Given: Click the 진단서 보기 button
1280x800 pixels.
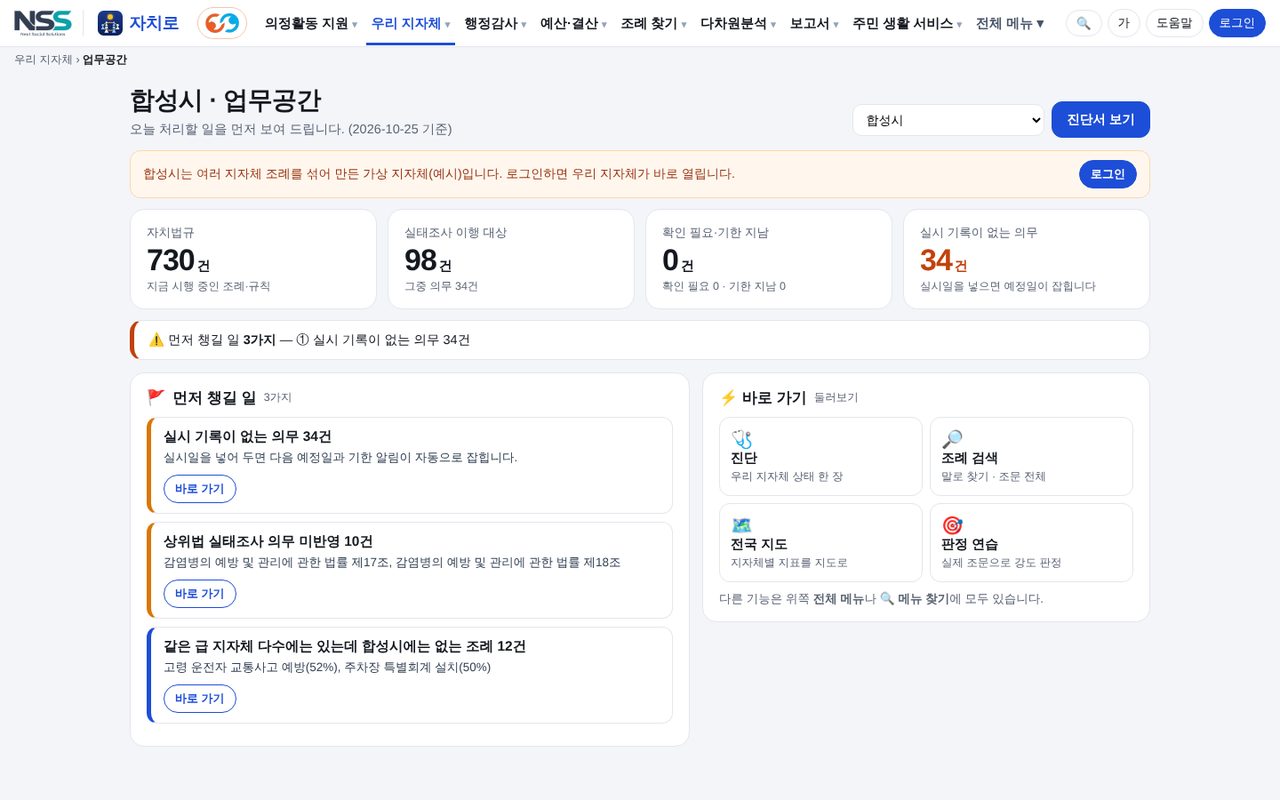Looking at the screenshot, I should (x=1100, y=120).
